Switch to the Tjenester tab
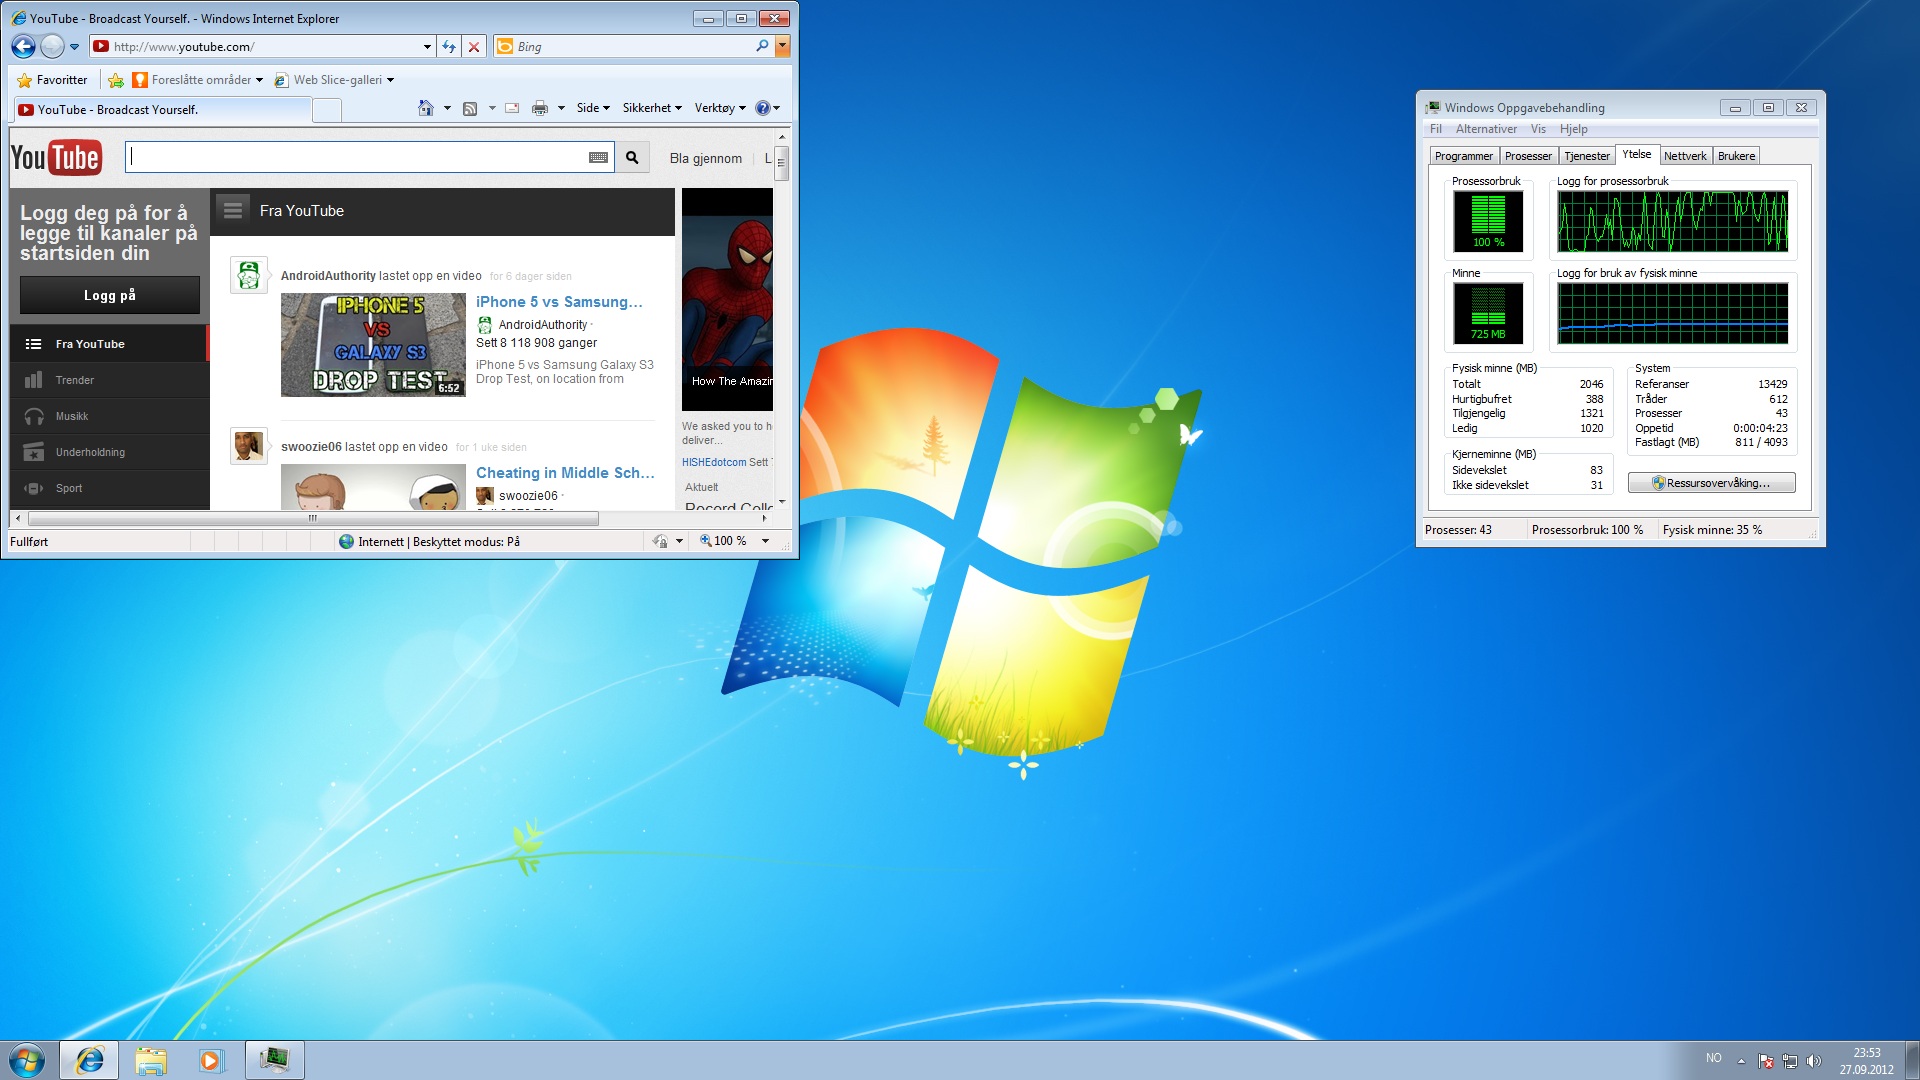 (1587, 156)
